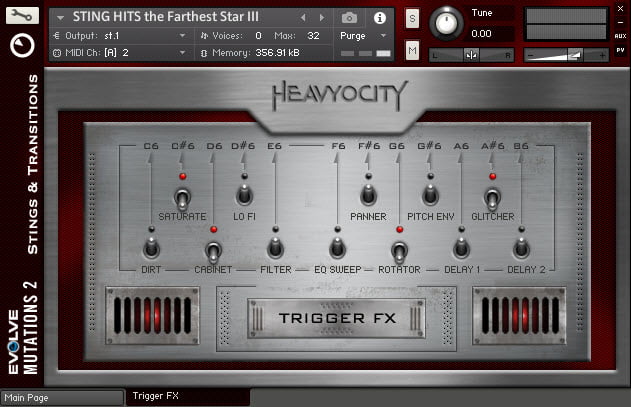The height and width of the screenshot is (407, 631).
Task: Expand the instrument name dropdown arrow
Action: coord(60,18)
